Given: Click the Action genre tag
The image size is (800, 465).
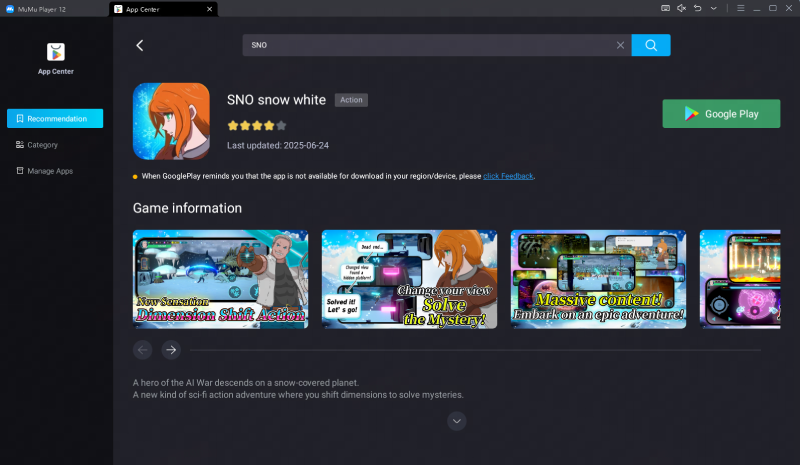Looking at the screenshot, I should tap(351, 100).
